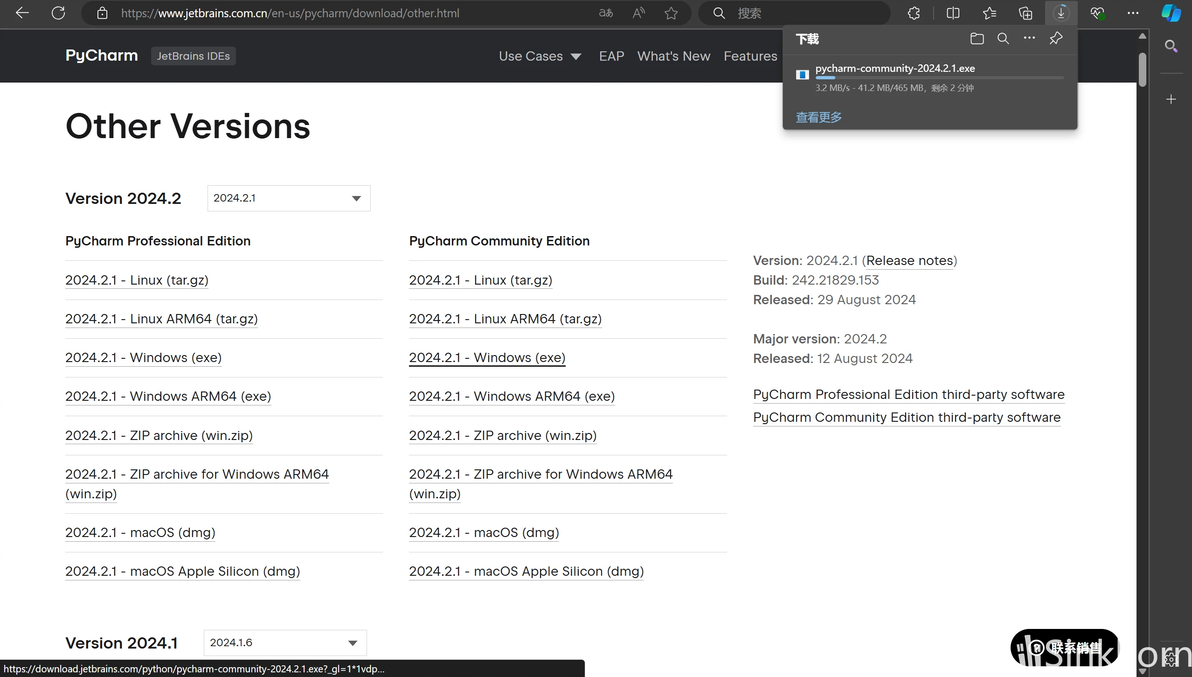
Task: Click the browser back arrow
Action: point(22,13)
